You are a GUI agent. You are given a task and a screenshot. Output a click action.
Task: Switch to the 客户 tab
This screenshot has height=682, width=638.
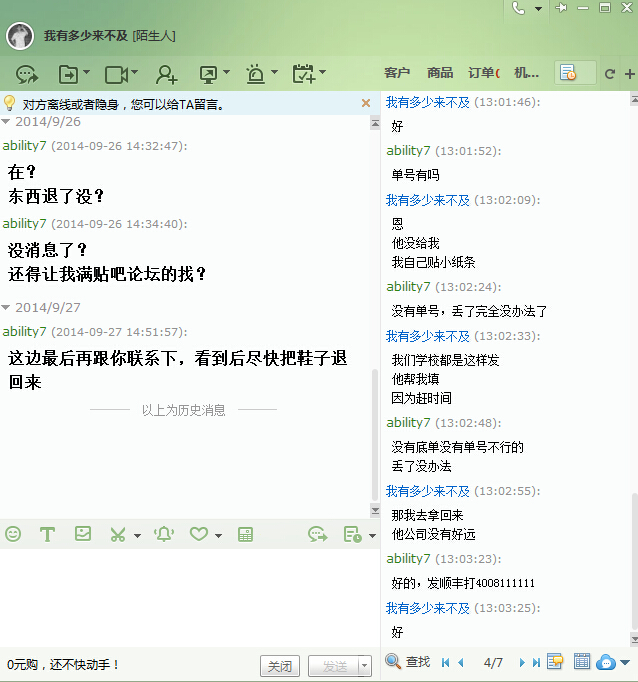397,73
